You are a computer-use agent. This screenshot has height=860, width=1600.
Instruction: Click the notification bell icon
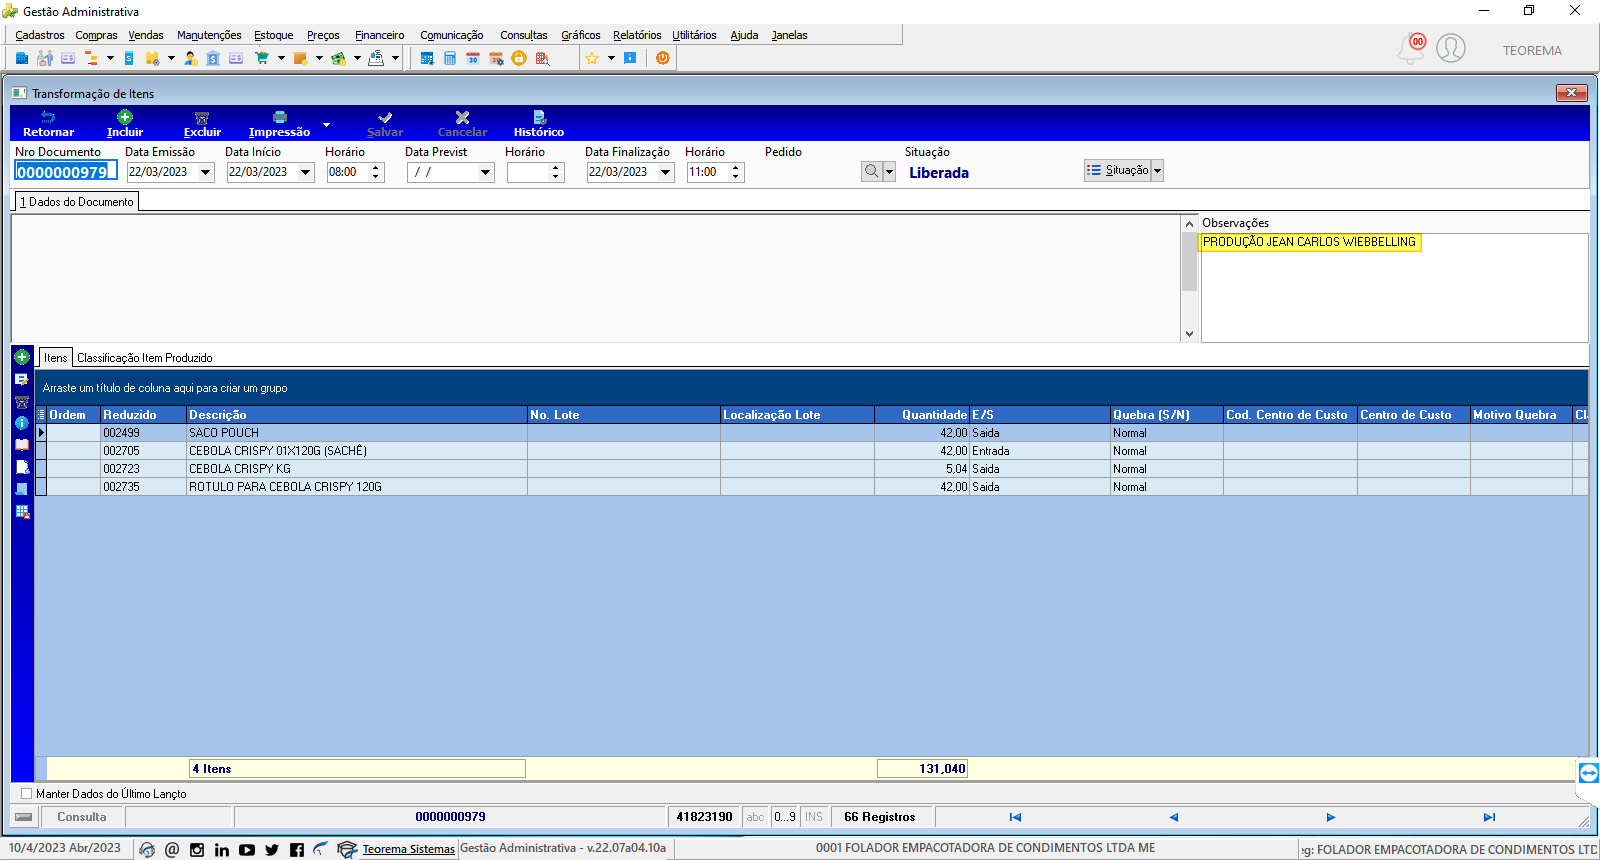coord(1411,48)
